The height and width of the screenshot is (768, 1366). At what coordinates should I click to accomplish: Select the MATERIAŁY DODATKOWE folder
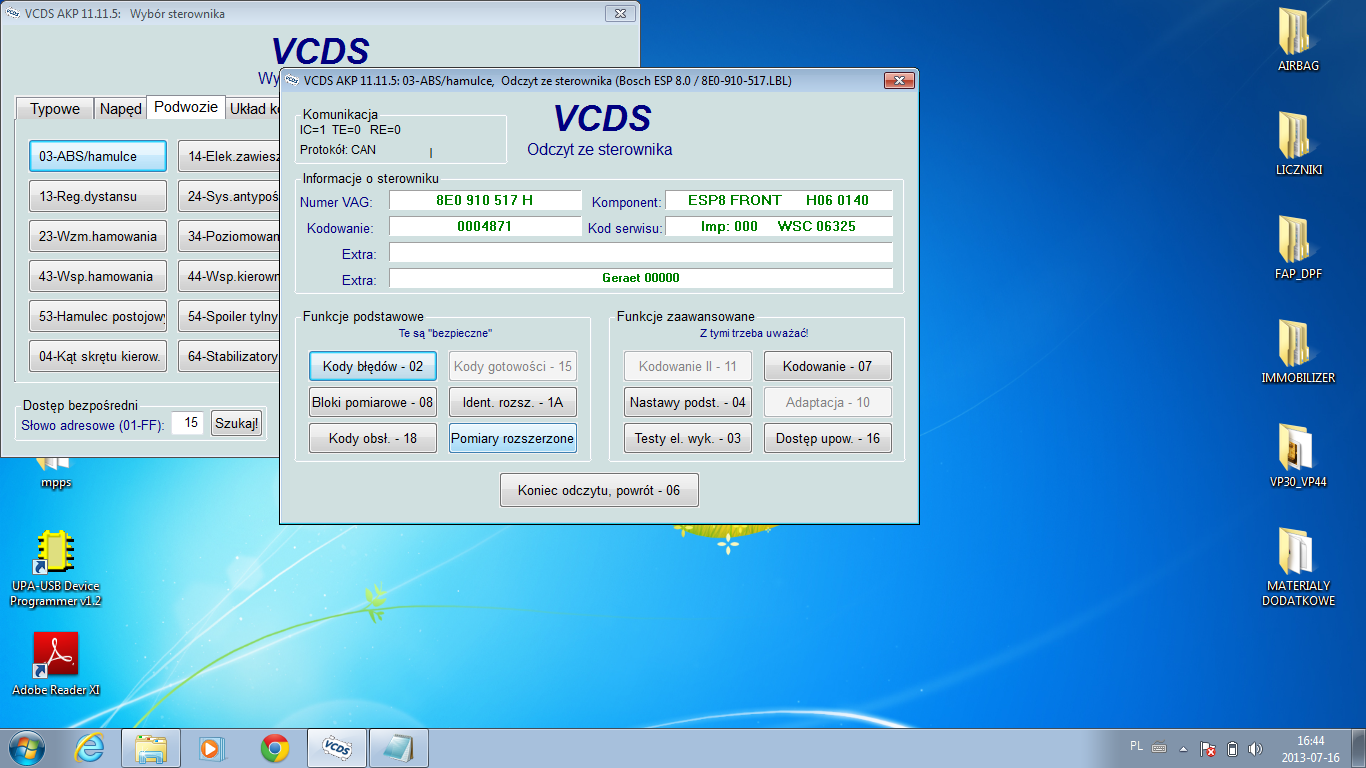pos(1298,568)
